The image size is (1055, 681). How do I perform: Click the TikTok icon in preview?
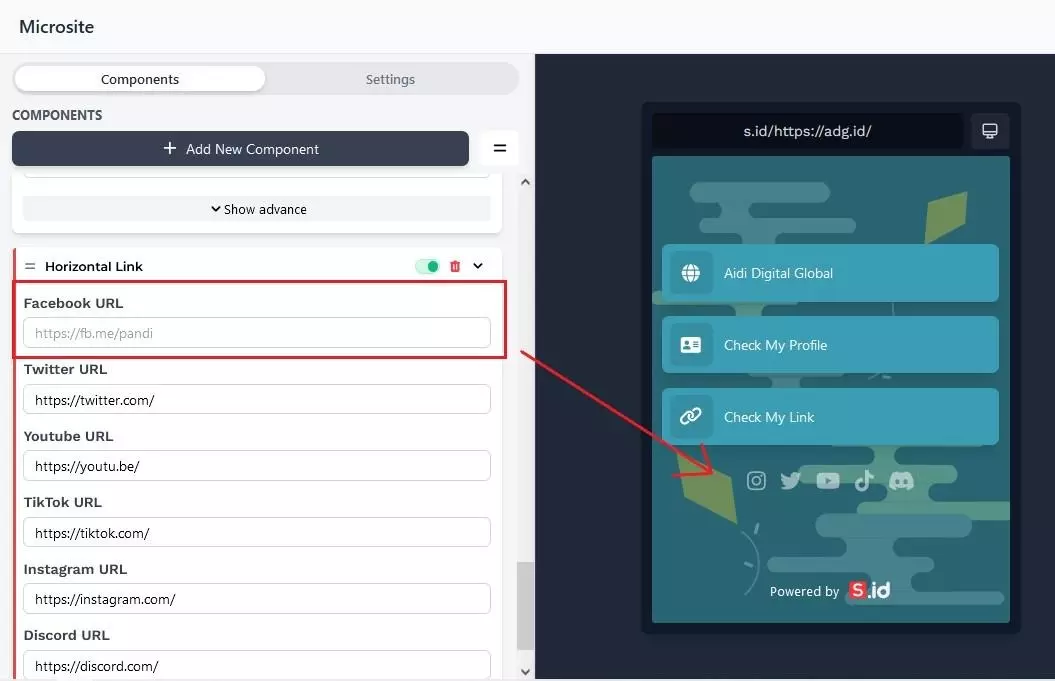click(864, 481)
